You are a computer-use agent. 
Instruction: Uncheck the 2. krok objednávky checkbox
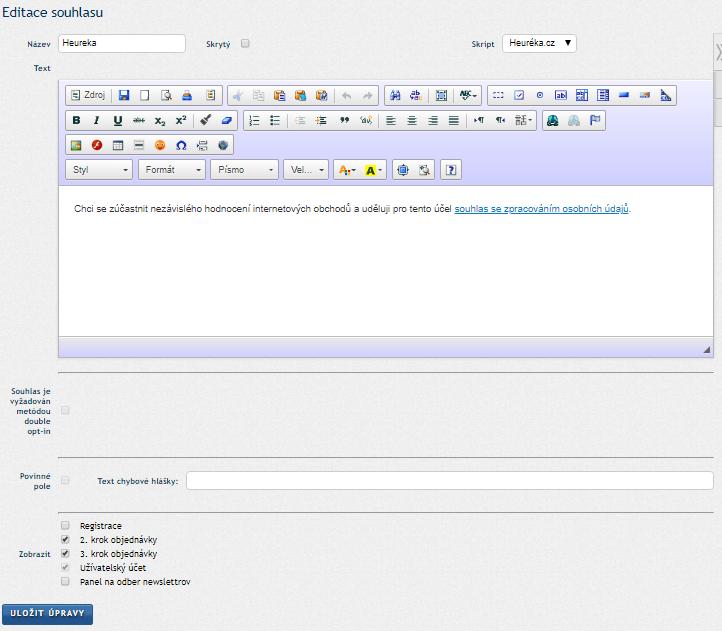(x=66, y=539)
